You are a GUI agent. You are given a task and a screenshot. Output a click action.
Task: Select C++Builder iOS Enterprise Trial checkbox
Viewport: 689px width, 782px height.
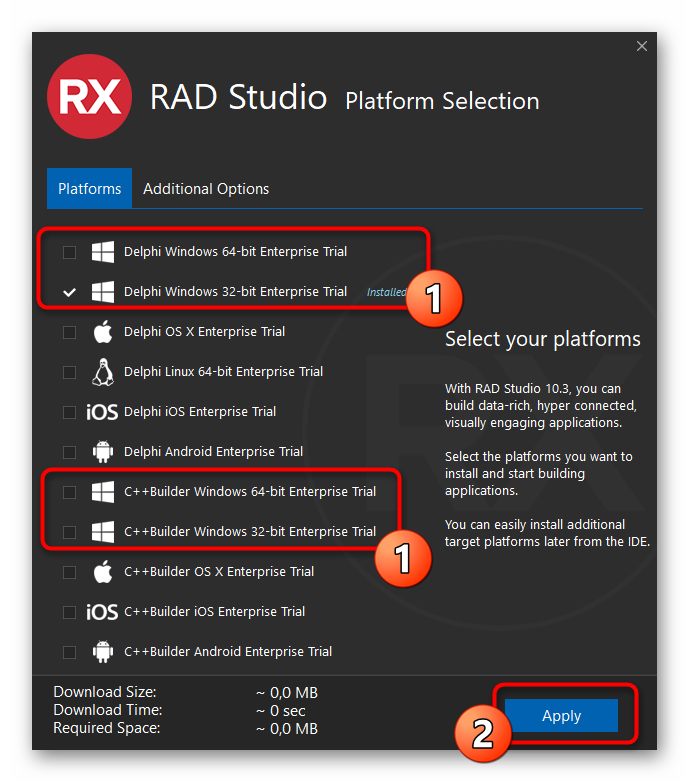point(69,612)
